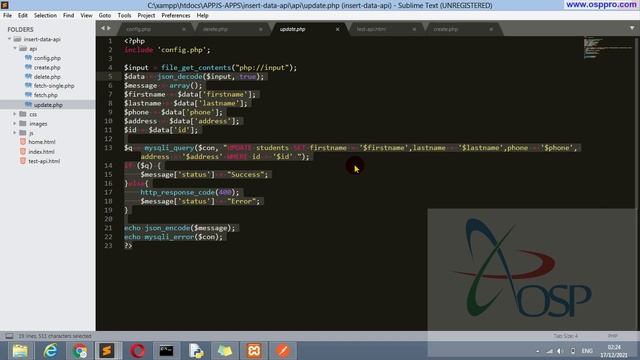Close the delete.php tab
Screen dimensions: 640x360
pyautogui.click(x=260, y=29)
